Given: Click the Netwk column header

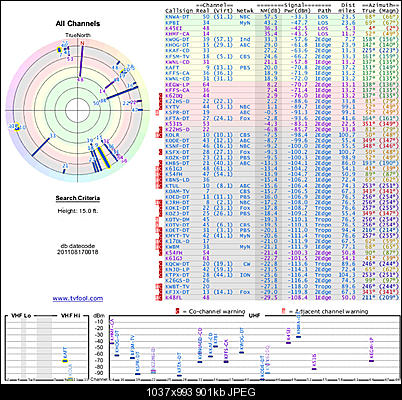Looking at the screenshot, I should (x=245, y=11).
